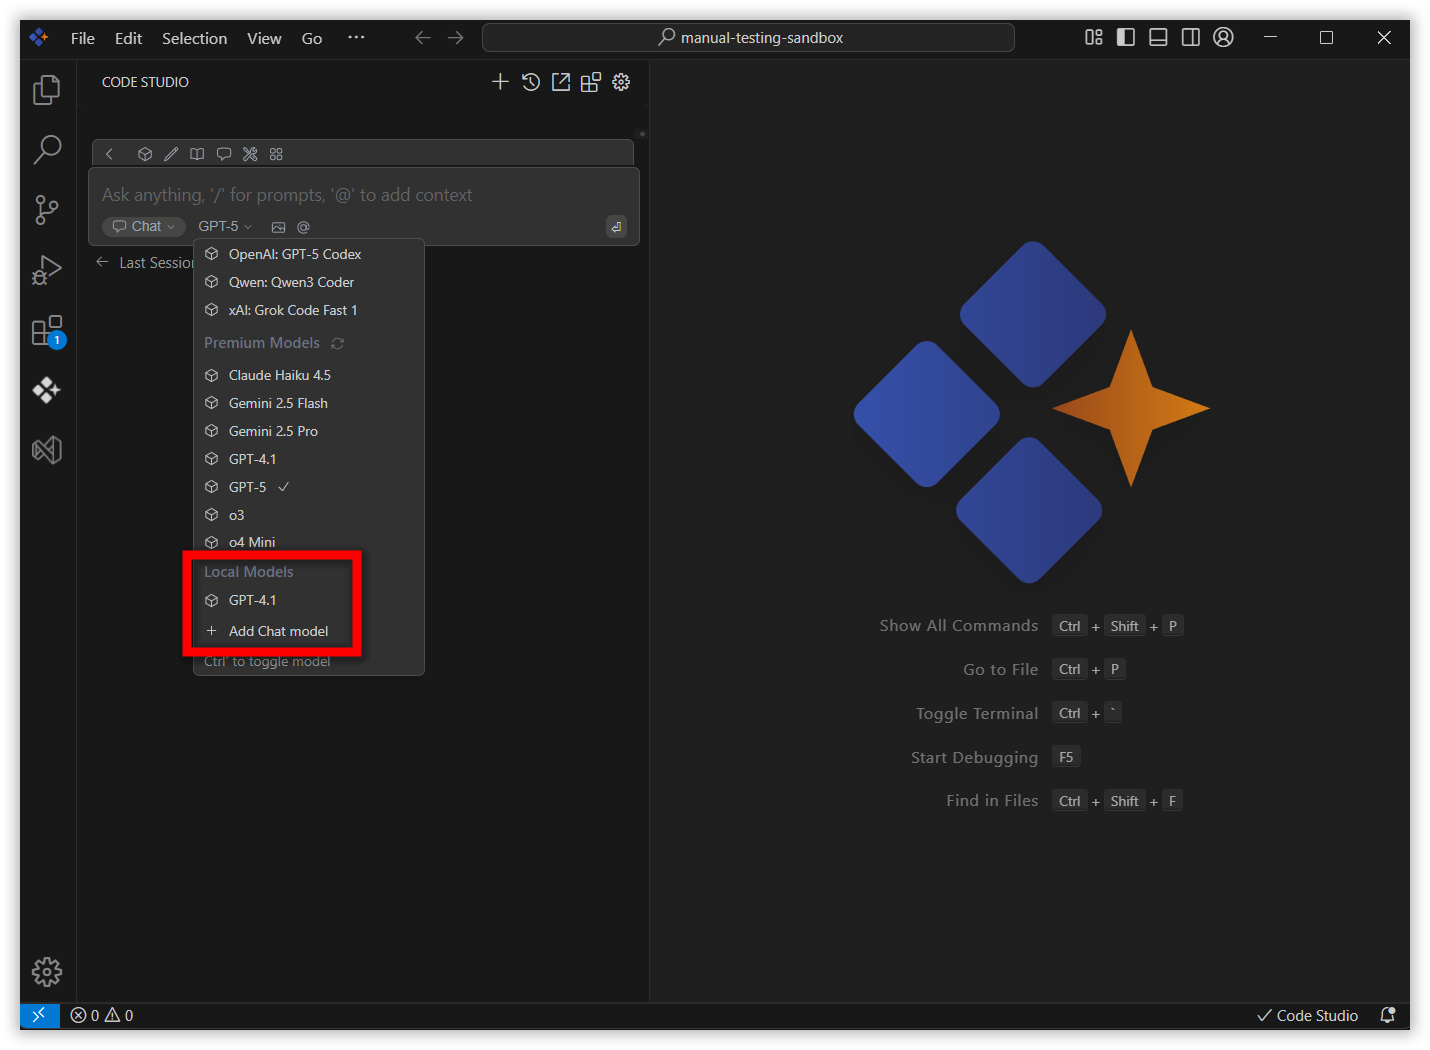Toggle the bottom panel visibility
Image resolution: width=1430 pixels, height=1050 pixels.
coord(1158,38)
